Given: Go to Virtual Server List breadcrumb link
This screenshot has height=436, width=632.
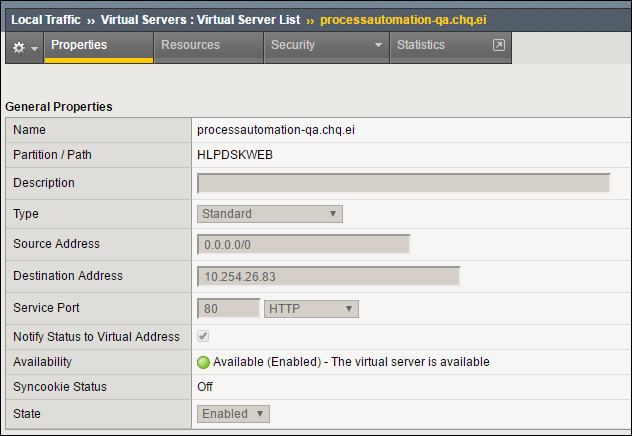Looking at the screenshot, I should [200, 20].
